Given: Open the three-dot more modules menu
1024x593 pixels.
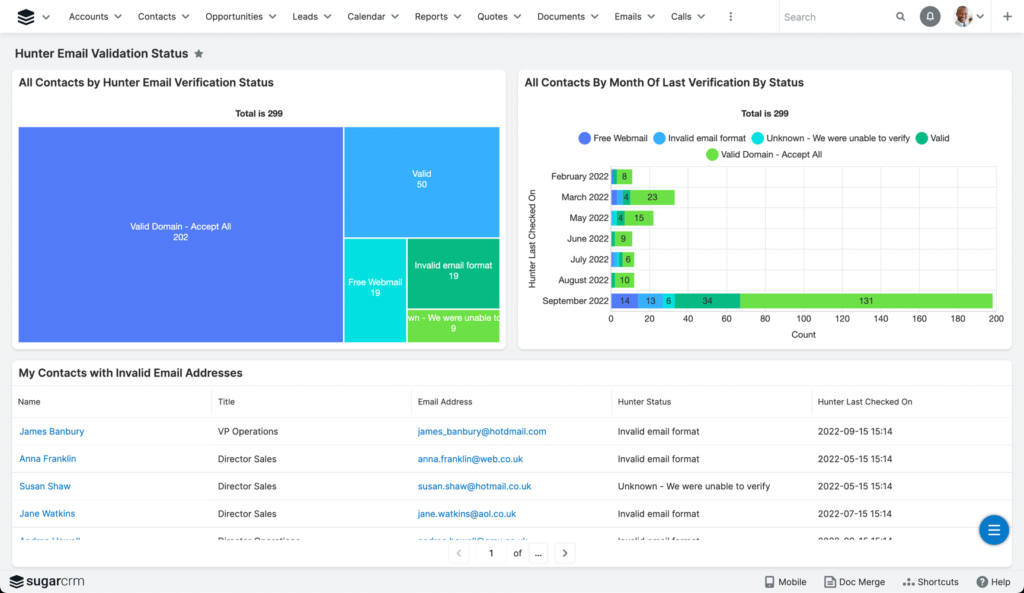Looking at the screenshot, I should 731,17.
